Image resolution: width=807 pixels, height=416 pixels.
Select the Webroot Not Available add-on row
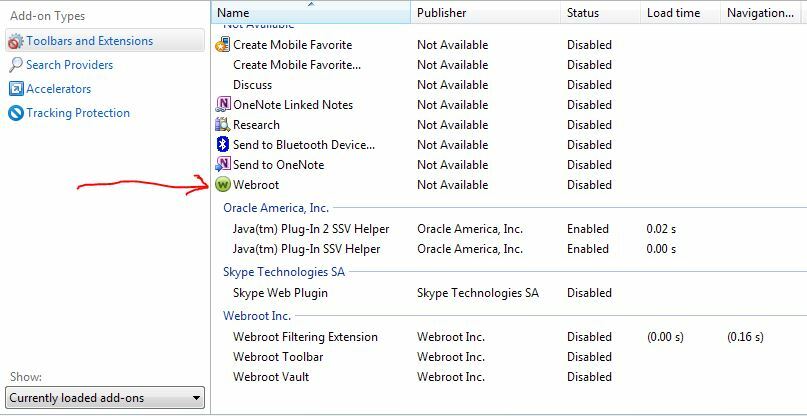click(x=510, y=185)
